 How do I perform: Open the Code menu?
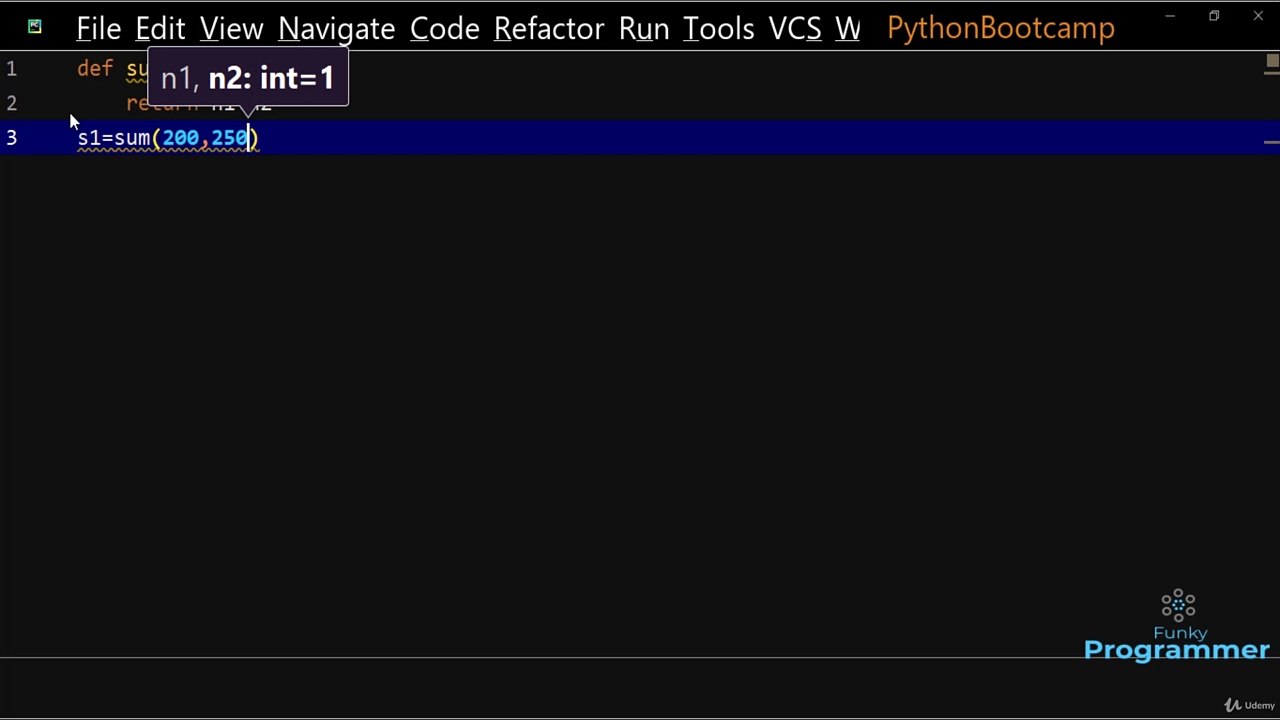[x=444, y=29]
